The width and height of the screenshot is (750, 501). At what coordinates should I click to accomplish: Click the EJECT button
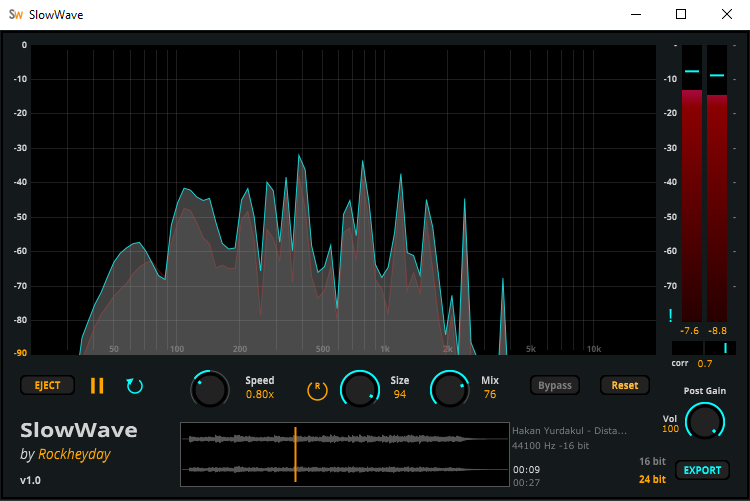[x=47, y=385]
